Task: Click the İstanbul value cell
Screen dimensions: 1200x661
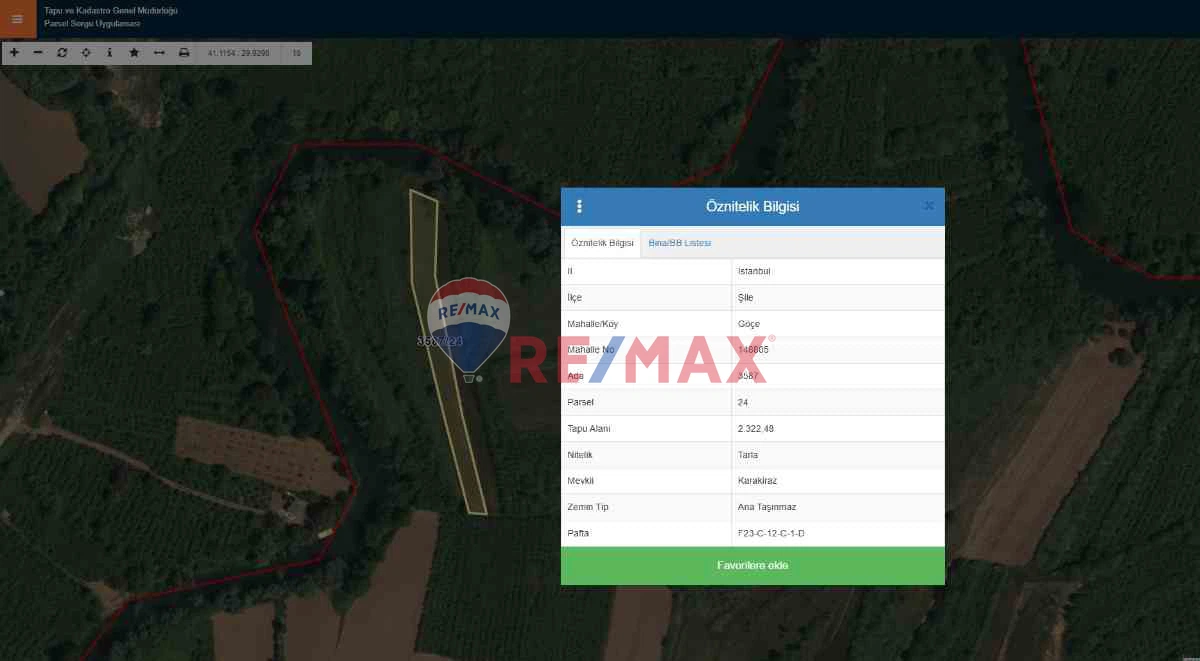Action: click(x=838, y=271)
